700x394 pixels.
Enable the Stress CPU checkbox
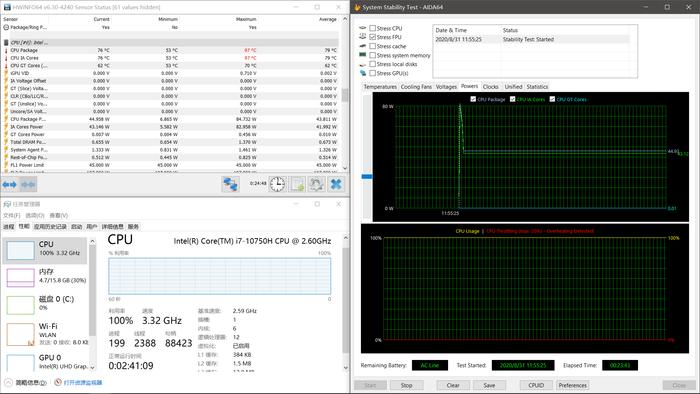pyautogui.click(x=372, y=28)
